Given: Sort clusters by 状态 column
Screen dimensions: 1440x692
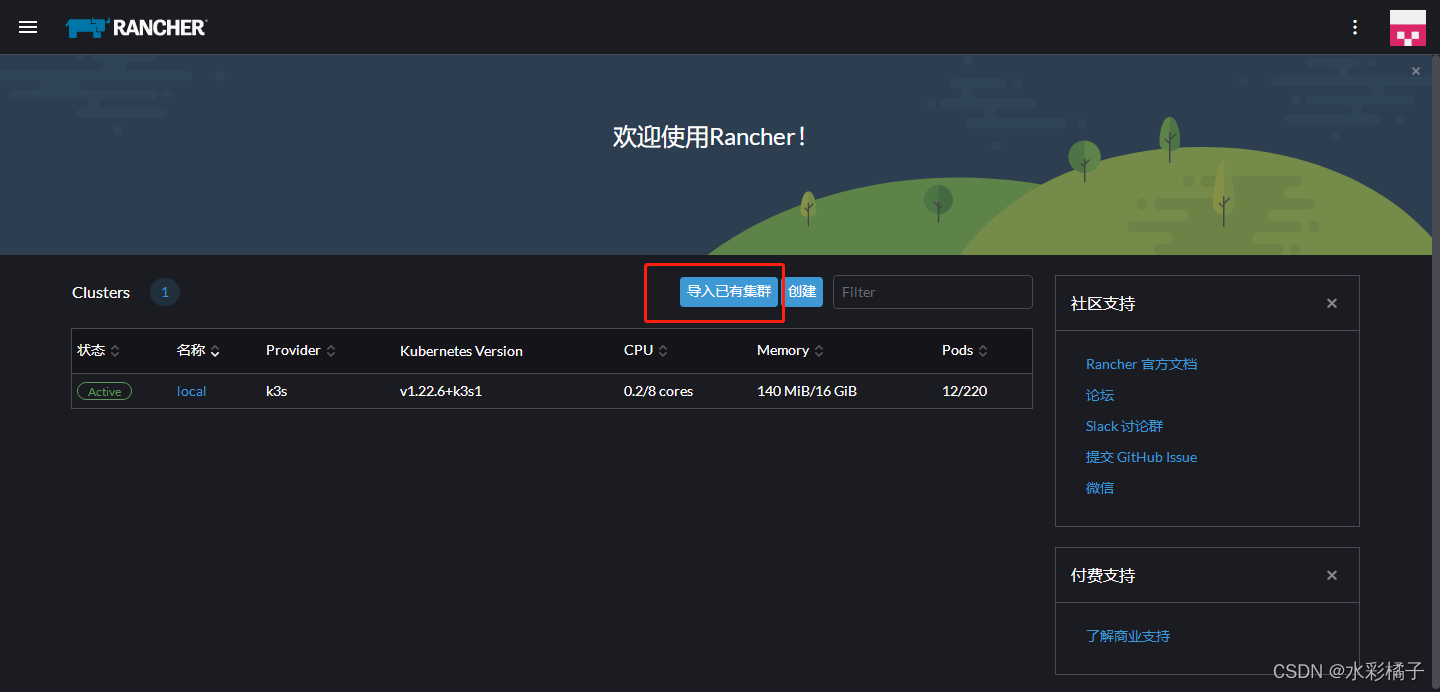Looking at the screenshot, I should (98, 350).
